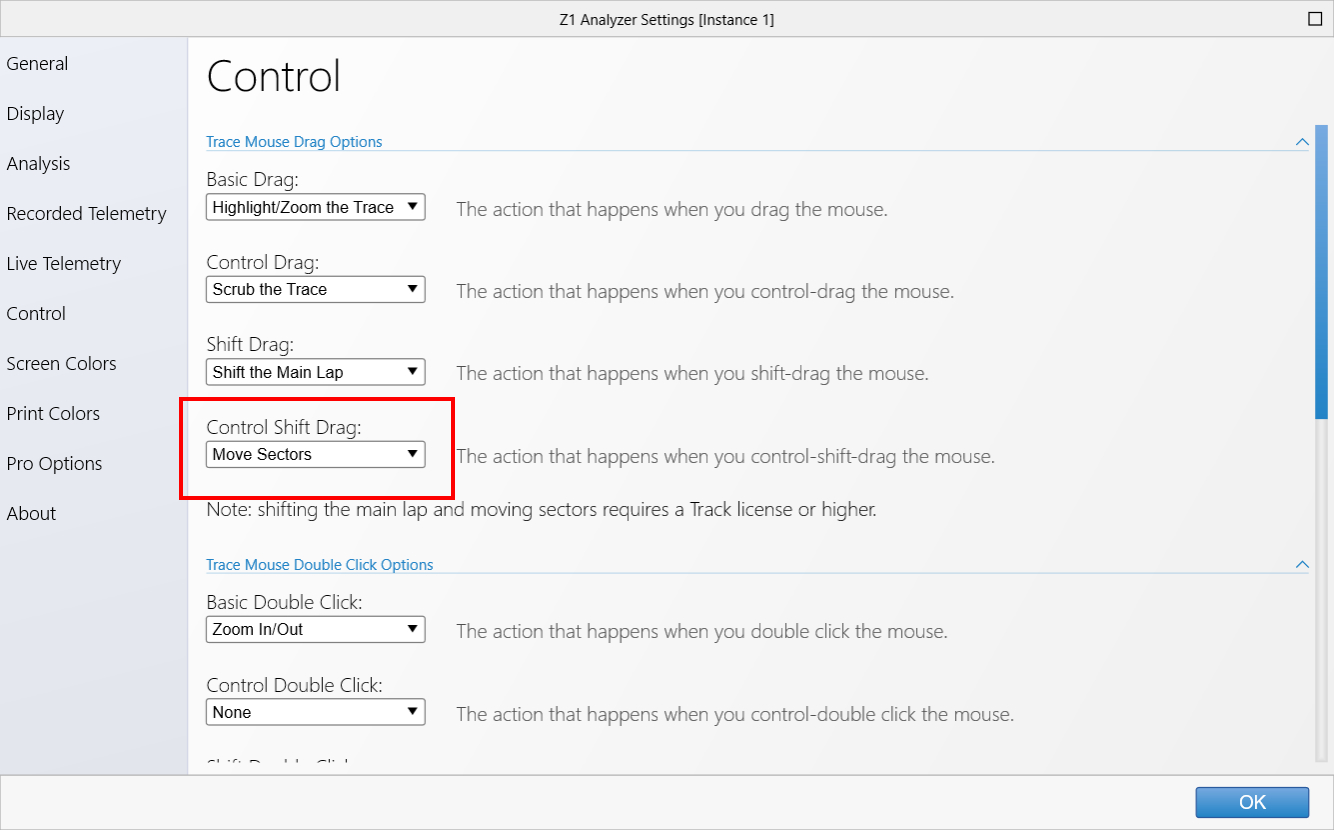Open the Control Shift Drag dropdown
The width and height of the screenshot is (1334, 830).
pos(316,454)
